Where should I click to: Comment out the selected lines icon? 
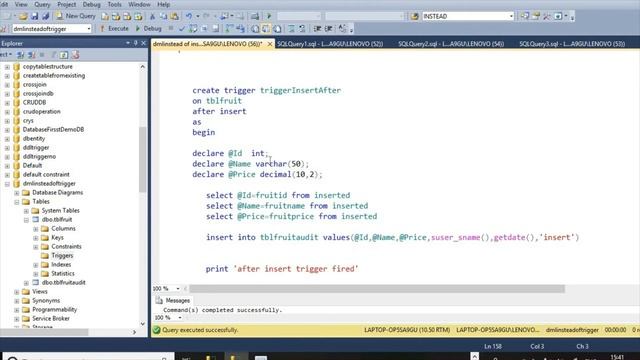(x=291, y=29)
